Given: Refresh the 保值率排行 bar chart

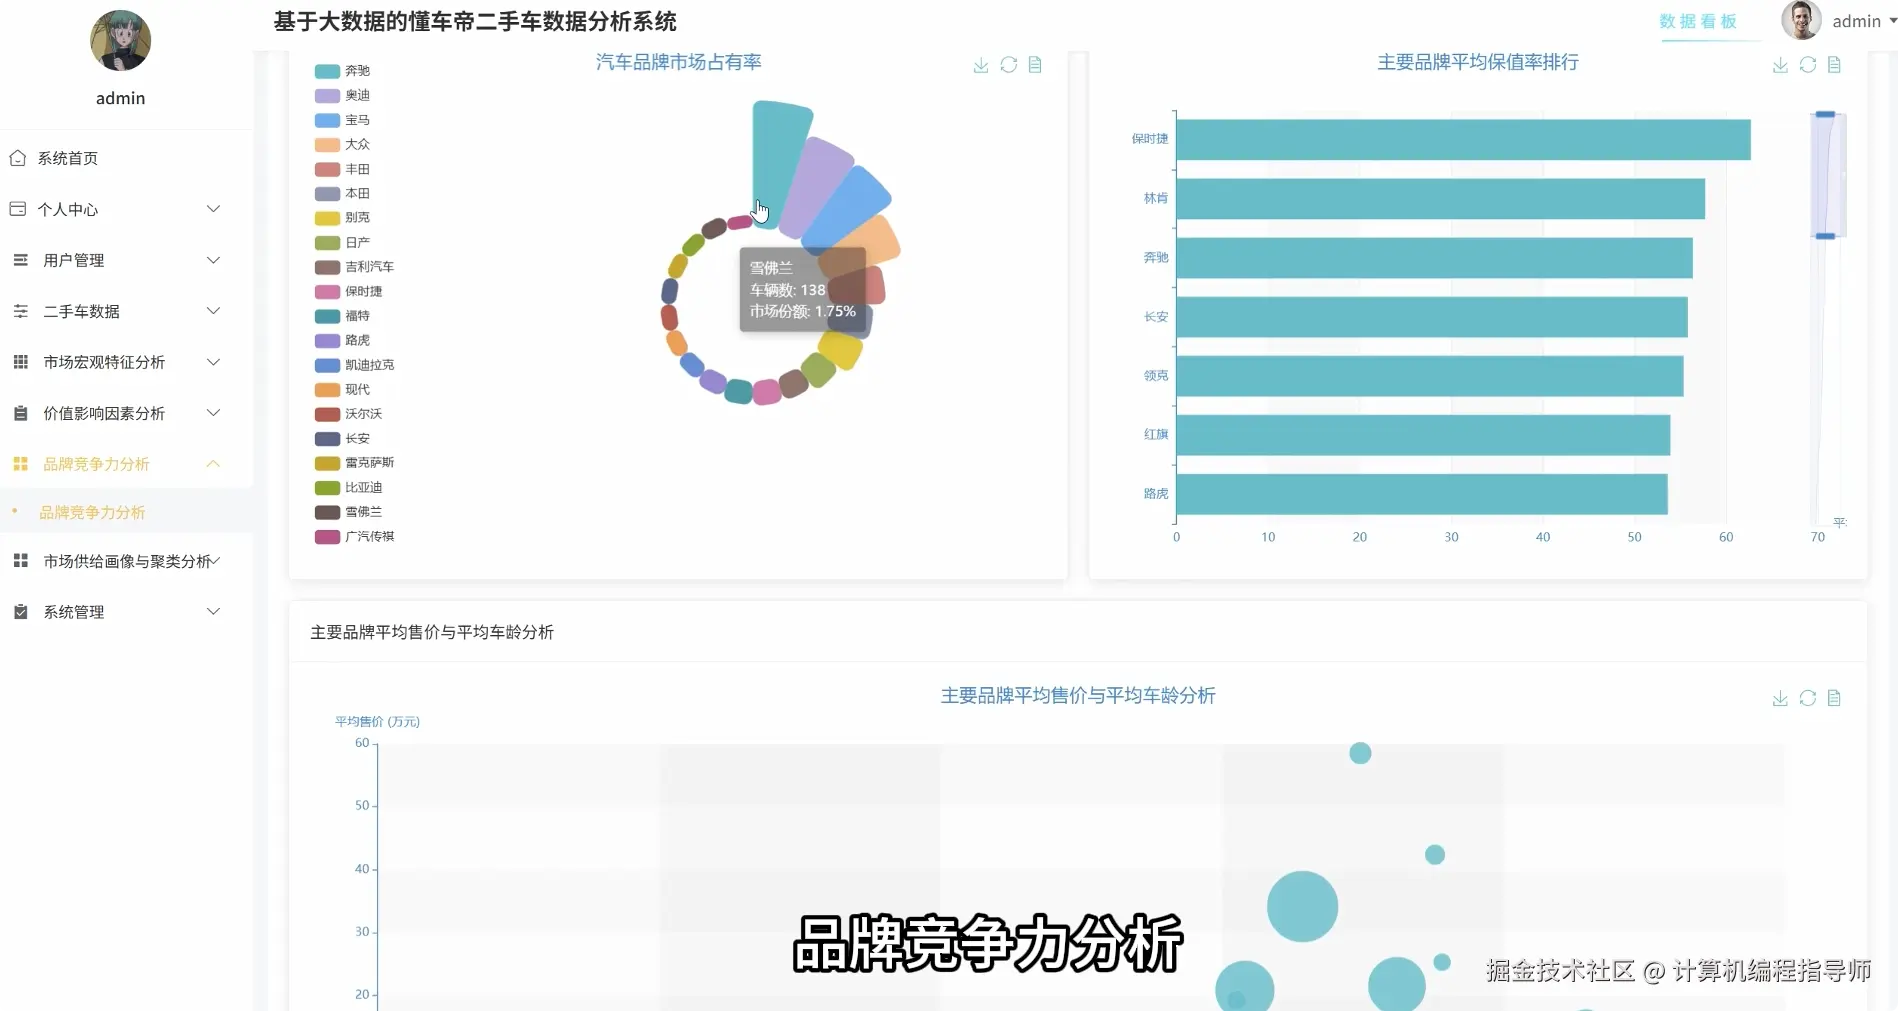Looking at the screenshot, I should tap(1807, 65).
